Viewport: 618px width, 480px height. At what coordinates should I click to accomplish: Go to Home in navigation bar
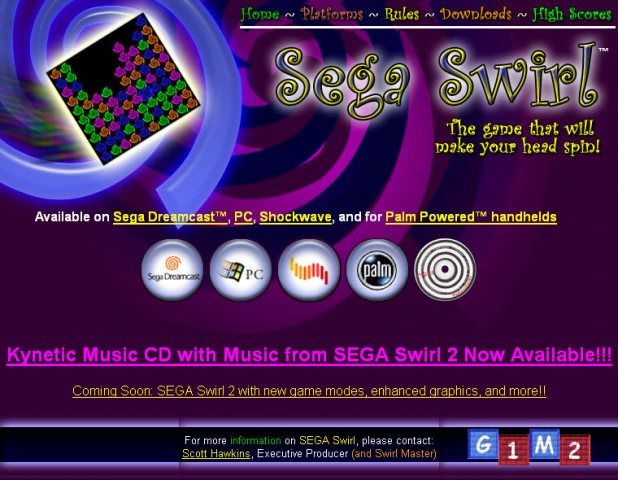[x=260, y=14]
